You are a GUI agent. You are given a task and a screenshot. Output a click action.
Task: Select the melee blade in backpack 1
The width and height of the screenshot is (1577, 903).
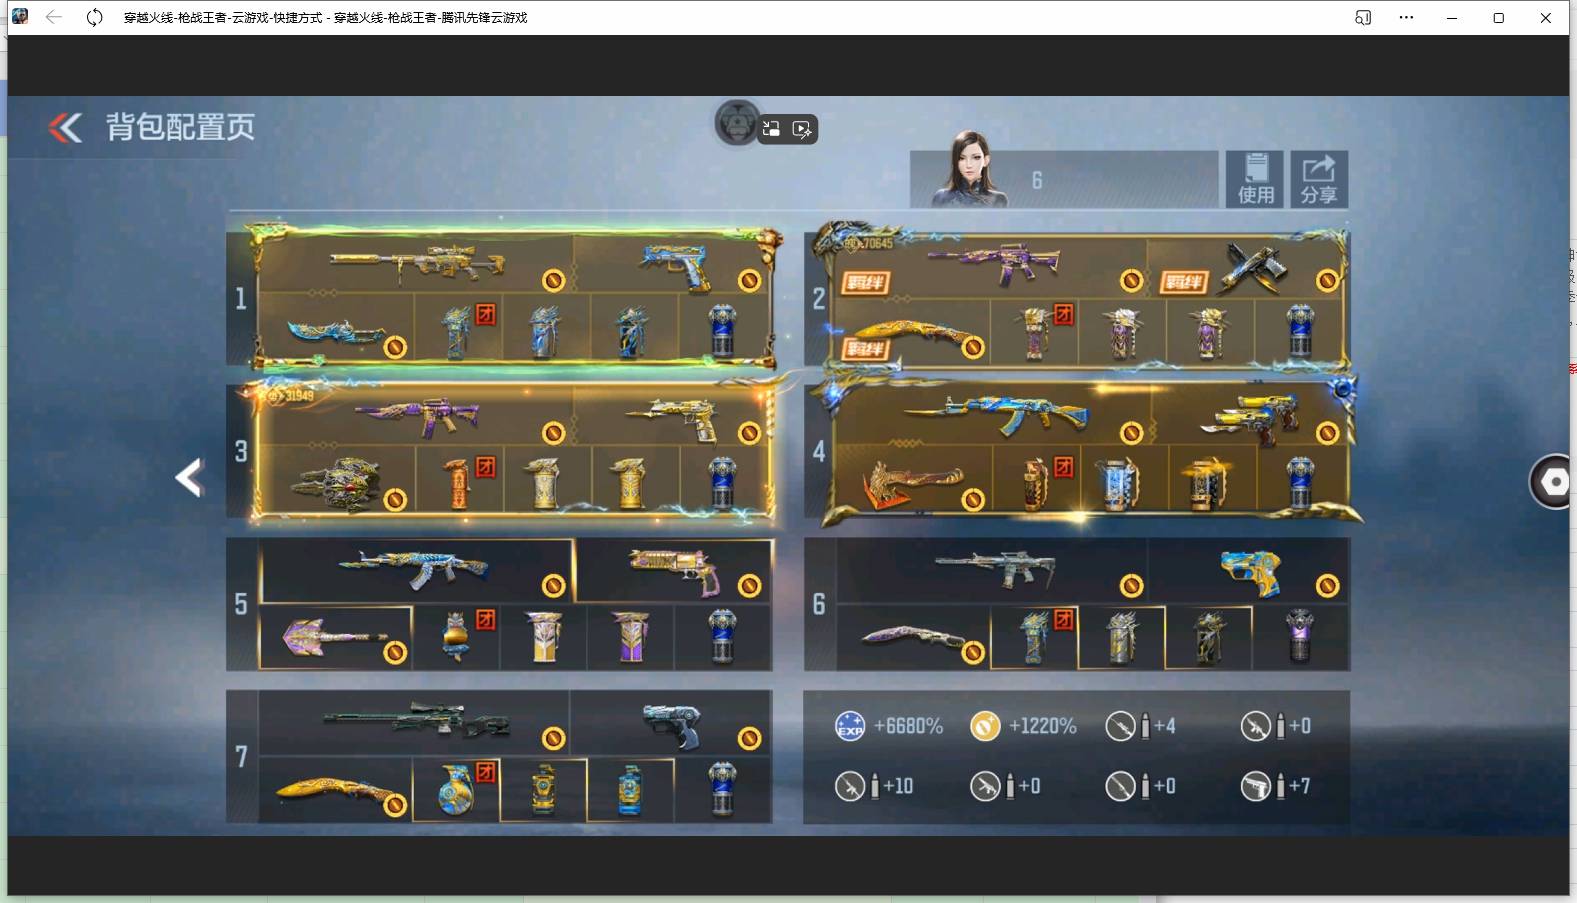tap(335, 331)
